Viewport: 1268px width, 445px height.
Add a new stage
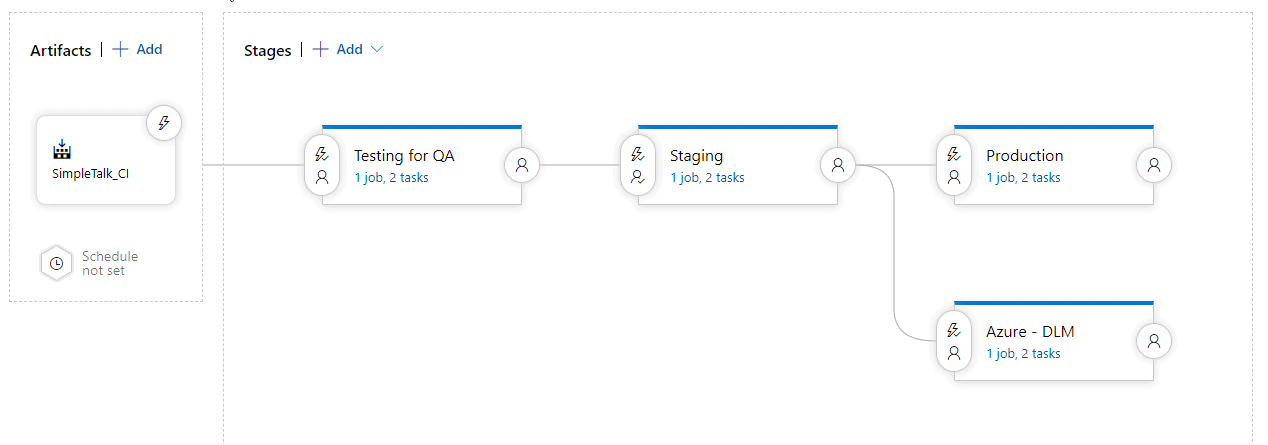338,49
